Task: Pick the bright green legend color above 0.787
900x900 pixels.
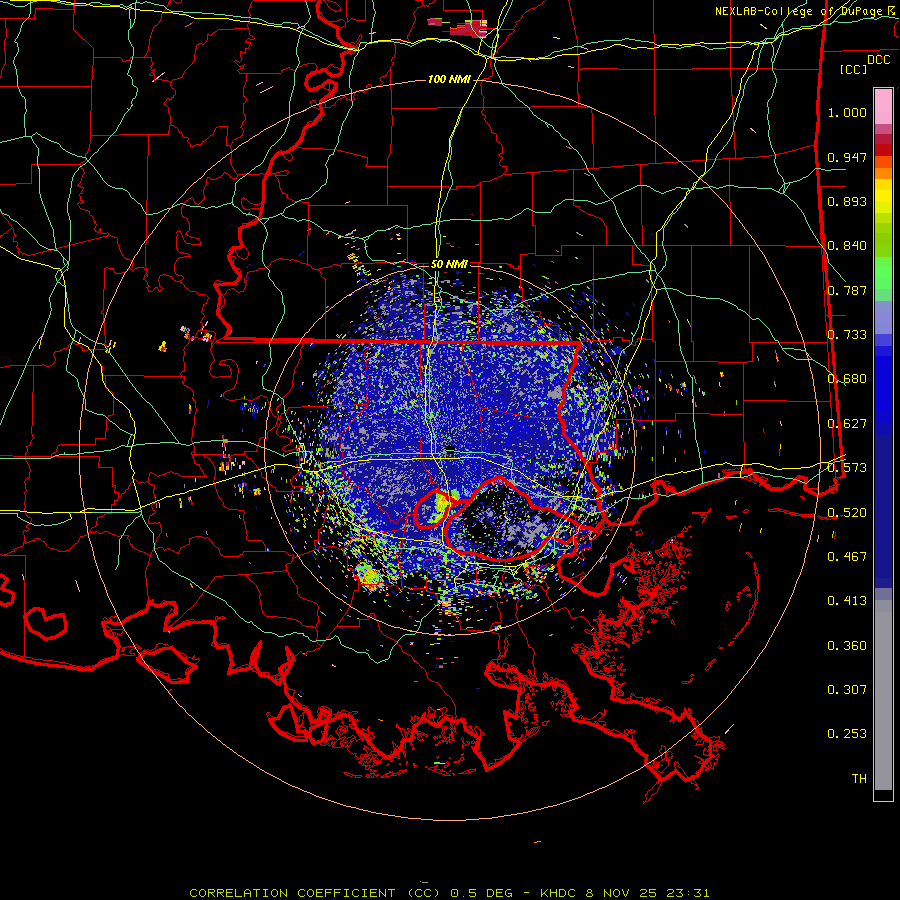Action: (x=883, y=273)
